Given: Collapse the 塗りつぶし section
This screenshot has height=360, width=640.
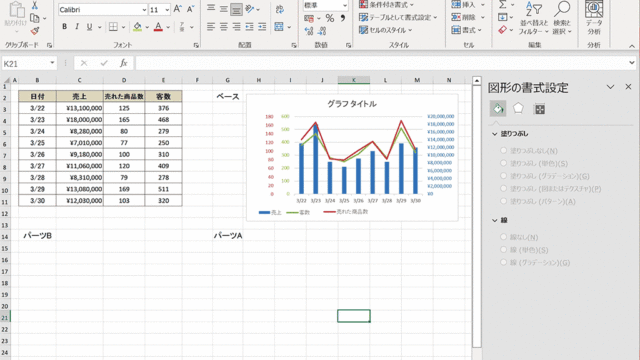Looking at the screenshot, I should tap(495, 134).
